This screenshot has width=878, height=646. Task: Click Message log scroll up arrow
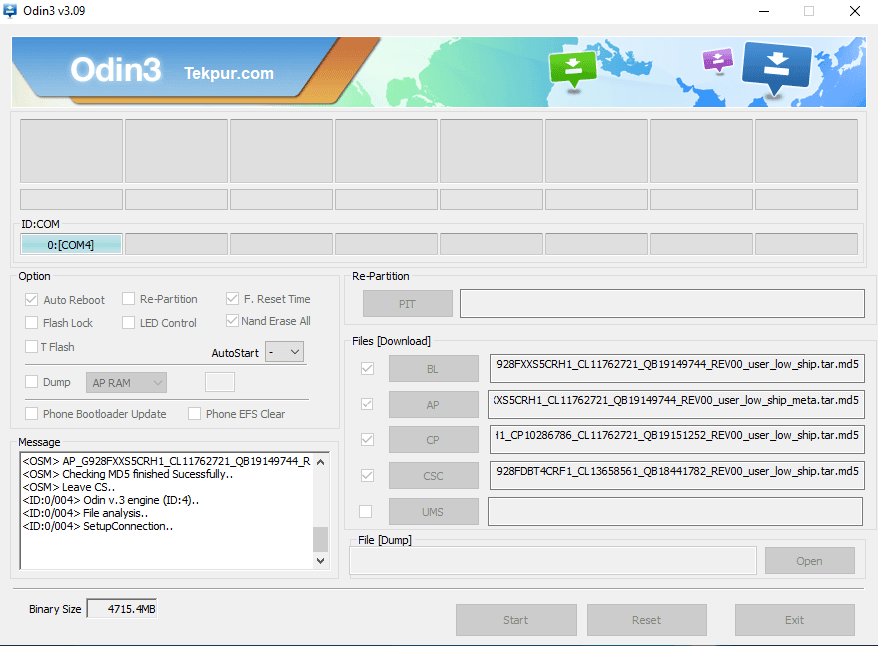(321, 462)
